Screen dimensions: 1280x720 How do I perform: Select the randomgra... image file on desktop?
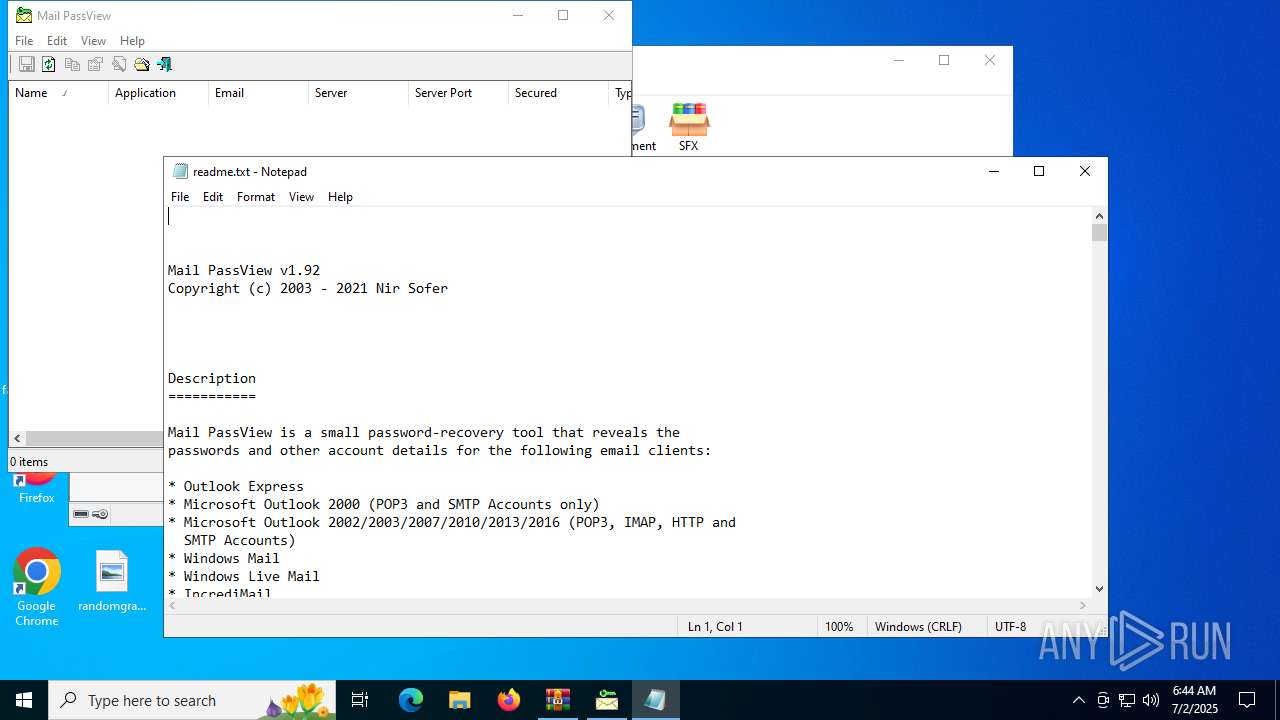pos(112,581)
